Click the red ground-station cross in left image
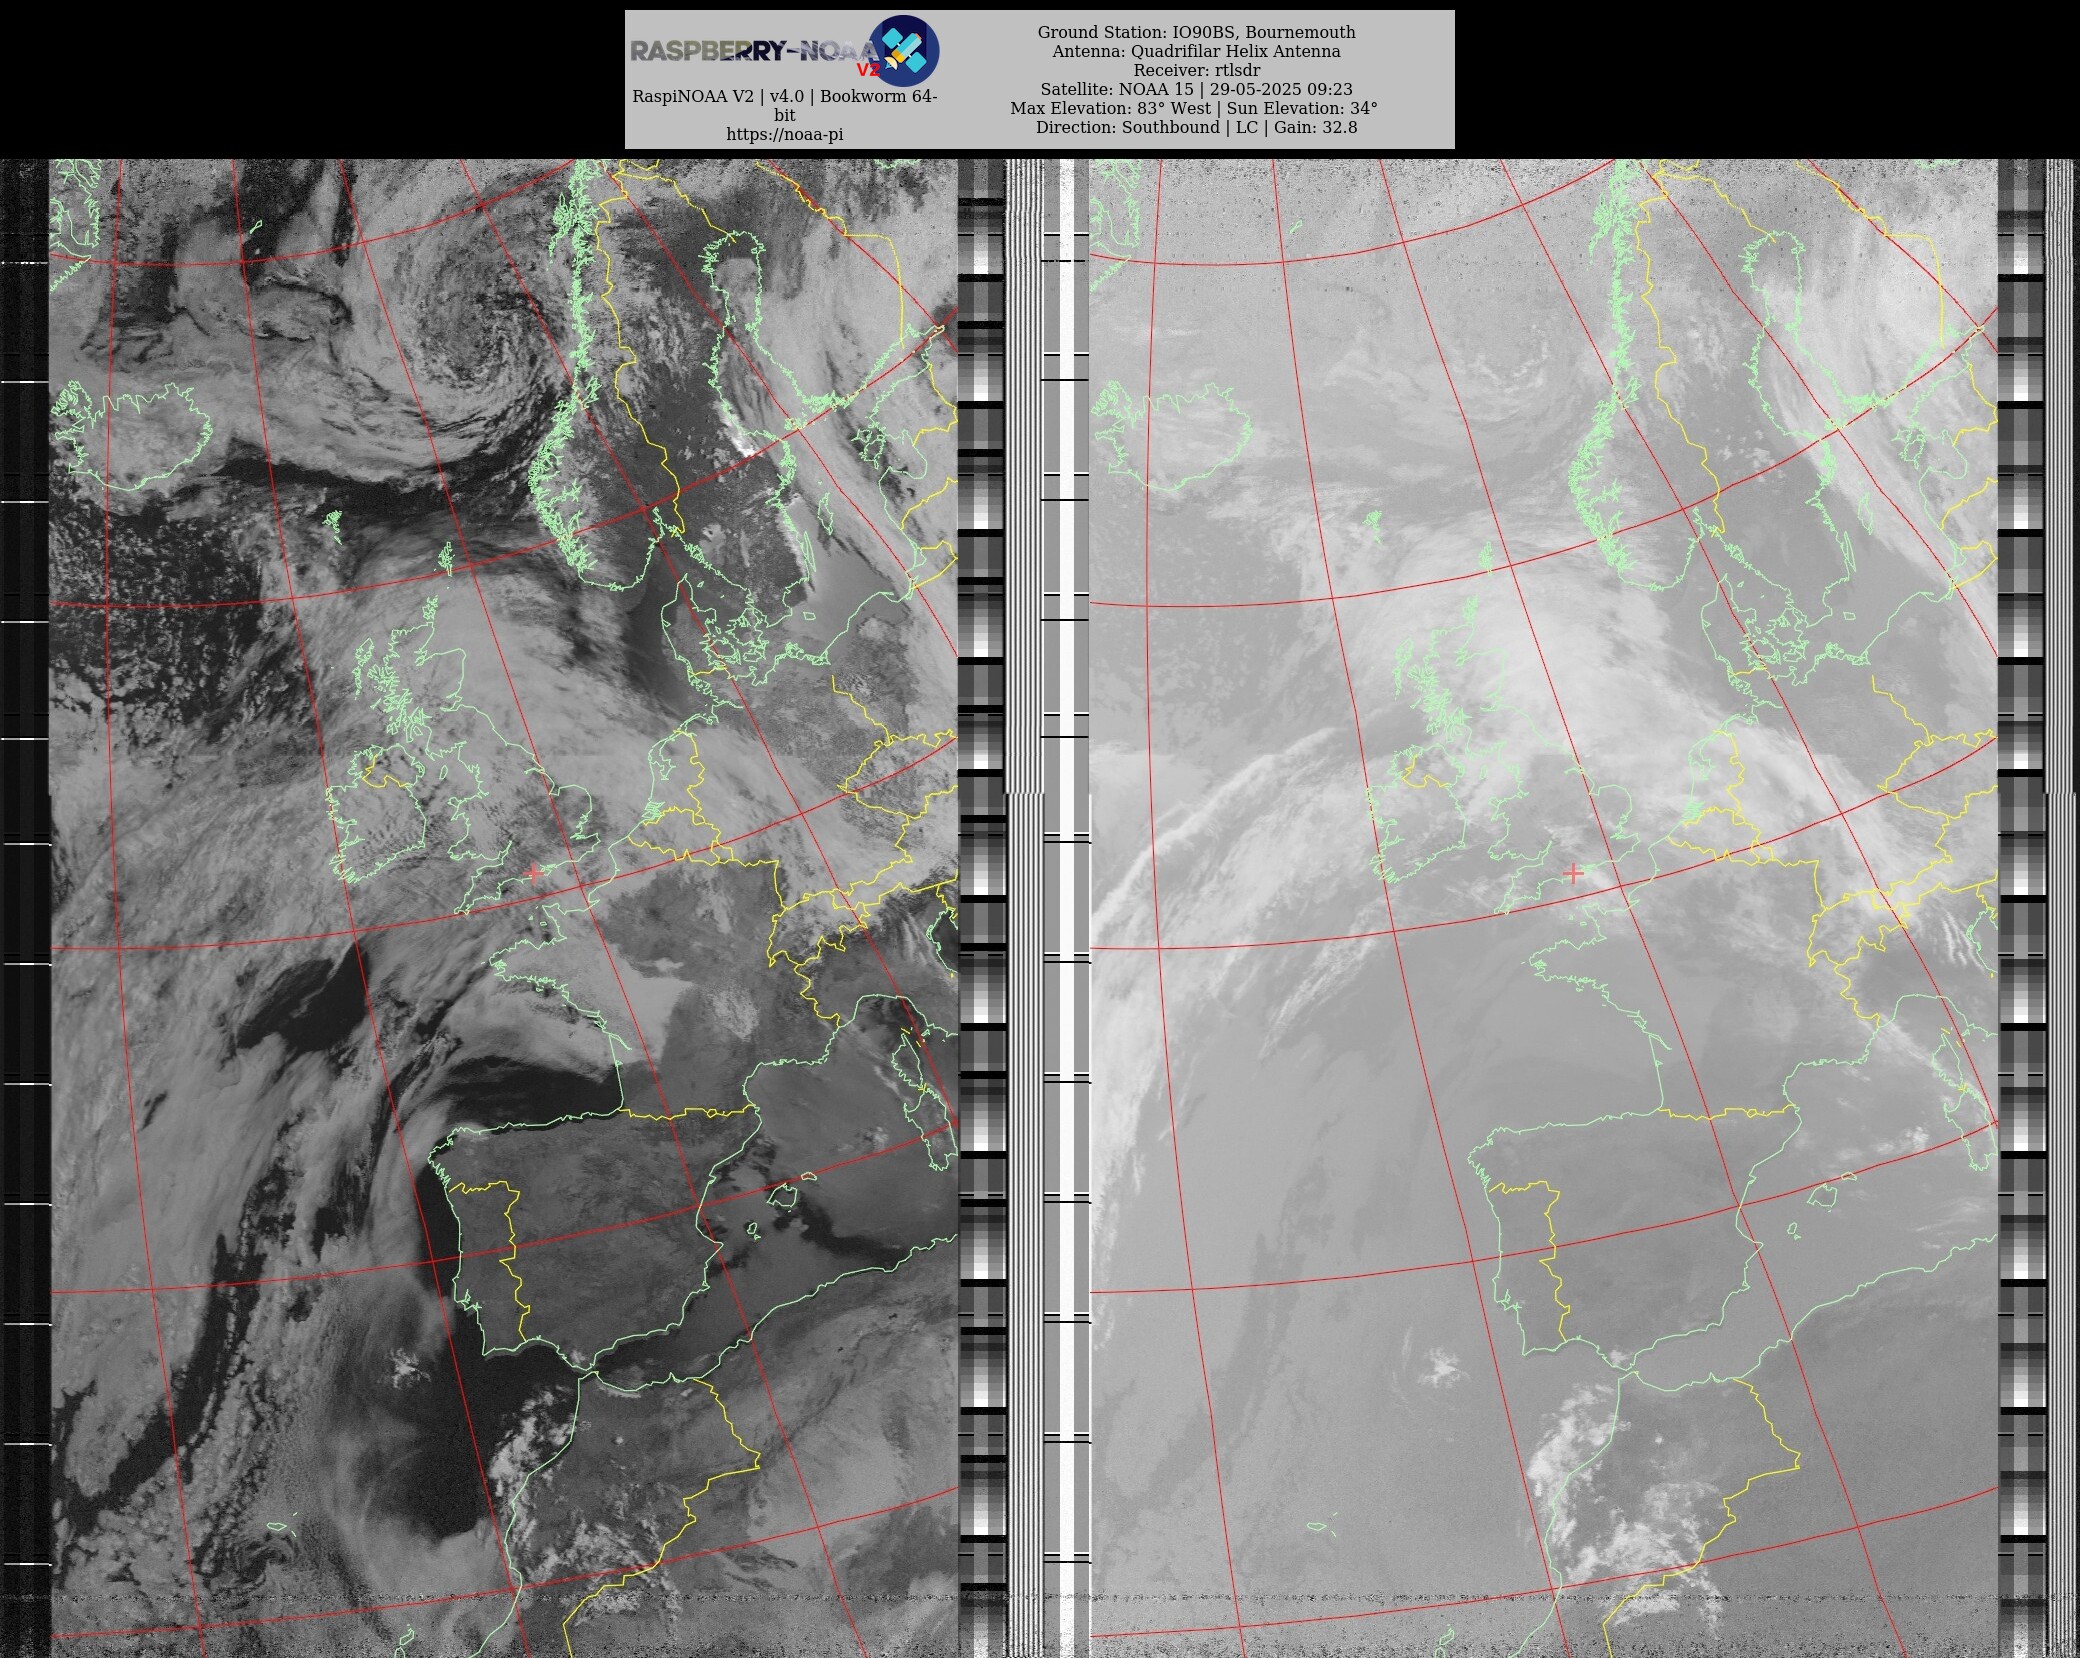 [x=534, y=874]
